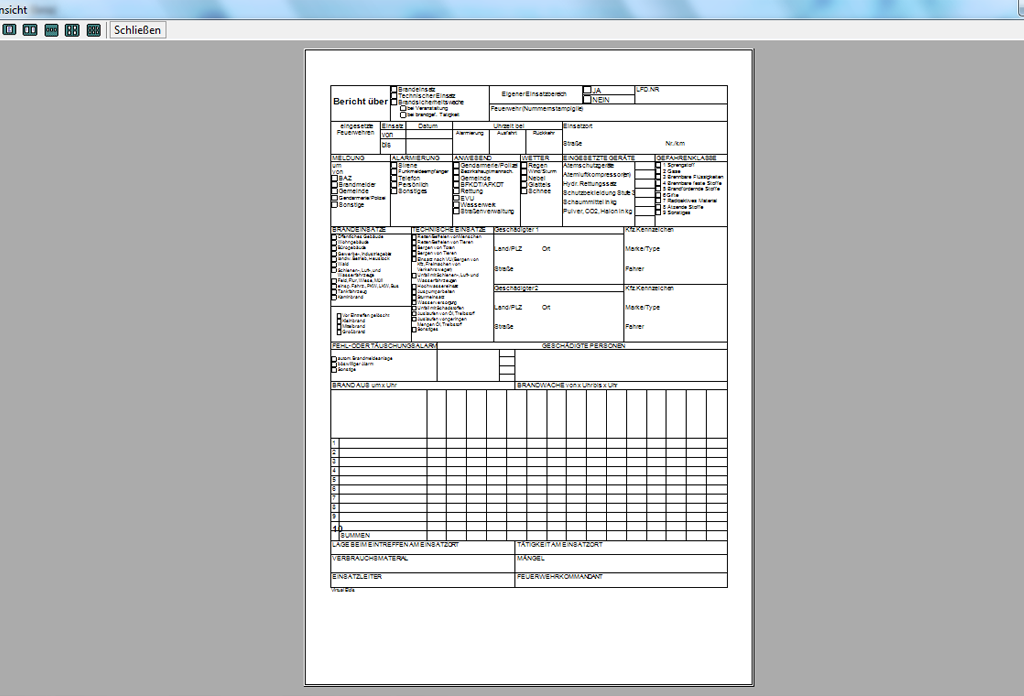Click 'LAGE BEIM EINTREFFEN AM EINSATZORT'

(x=395, y=545)
